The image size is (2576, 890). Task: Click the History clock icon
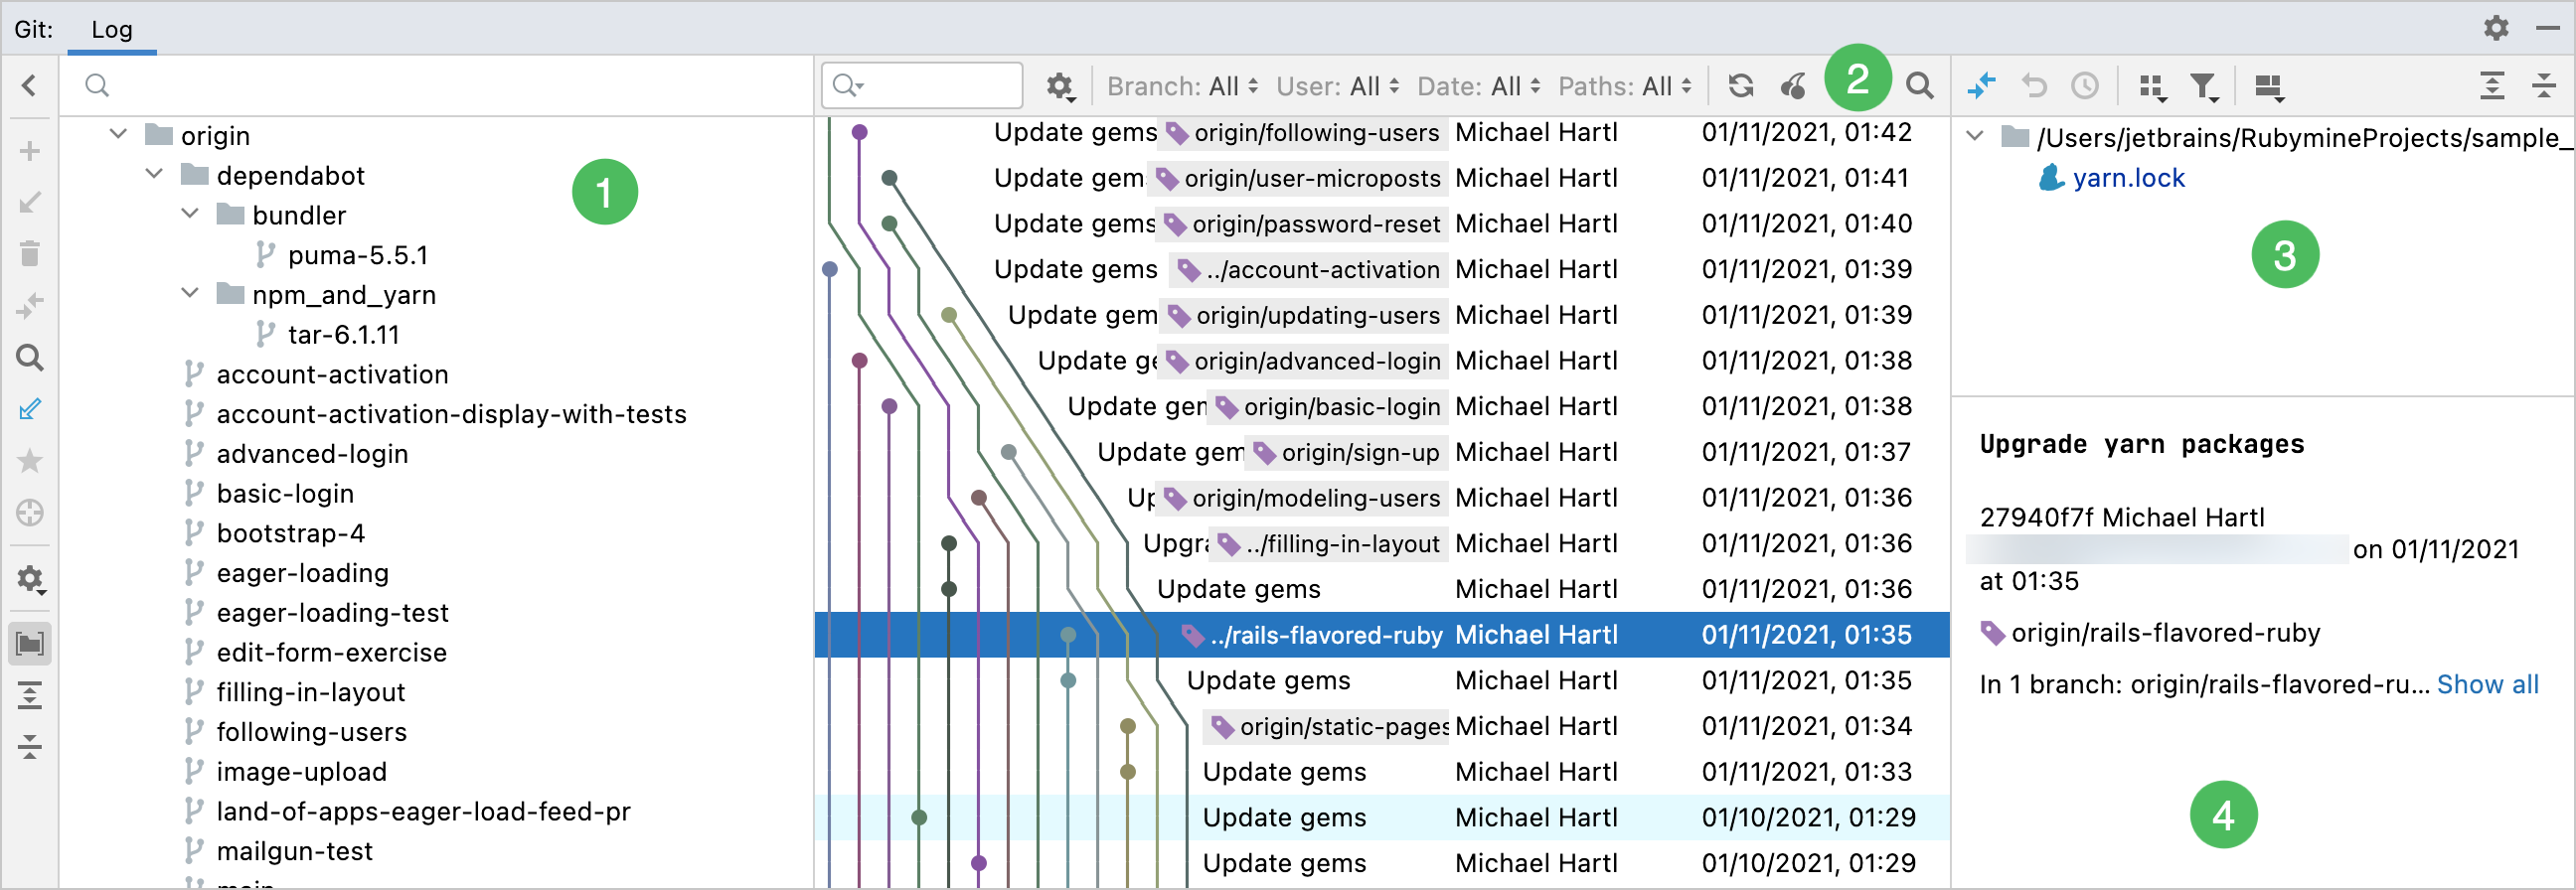pyautogui.click(x=2084, y=86)
